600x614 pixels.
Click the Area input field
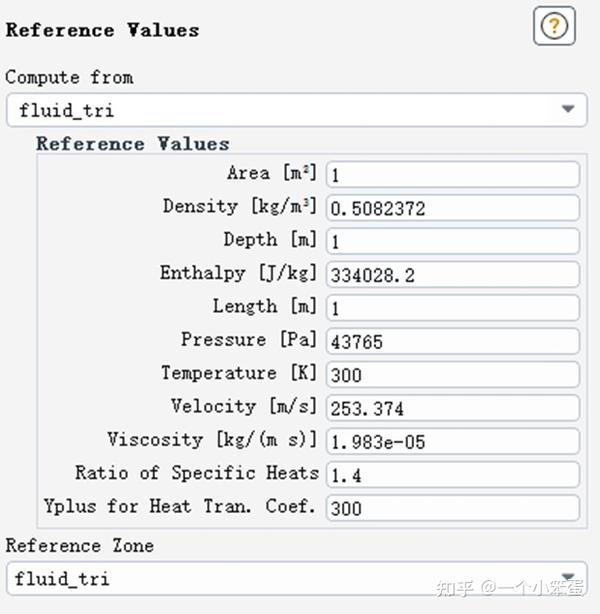pos(452,174)
